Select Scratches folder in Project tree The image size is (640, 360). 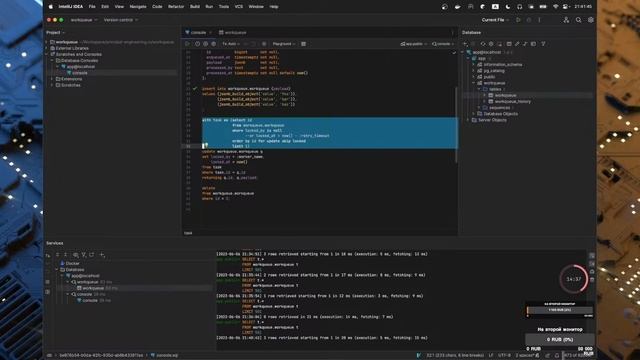point(71,85)
